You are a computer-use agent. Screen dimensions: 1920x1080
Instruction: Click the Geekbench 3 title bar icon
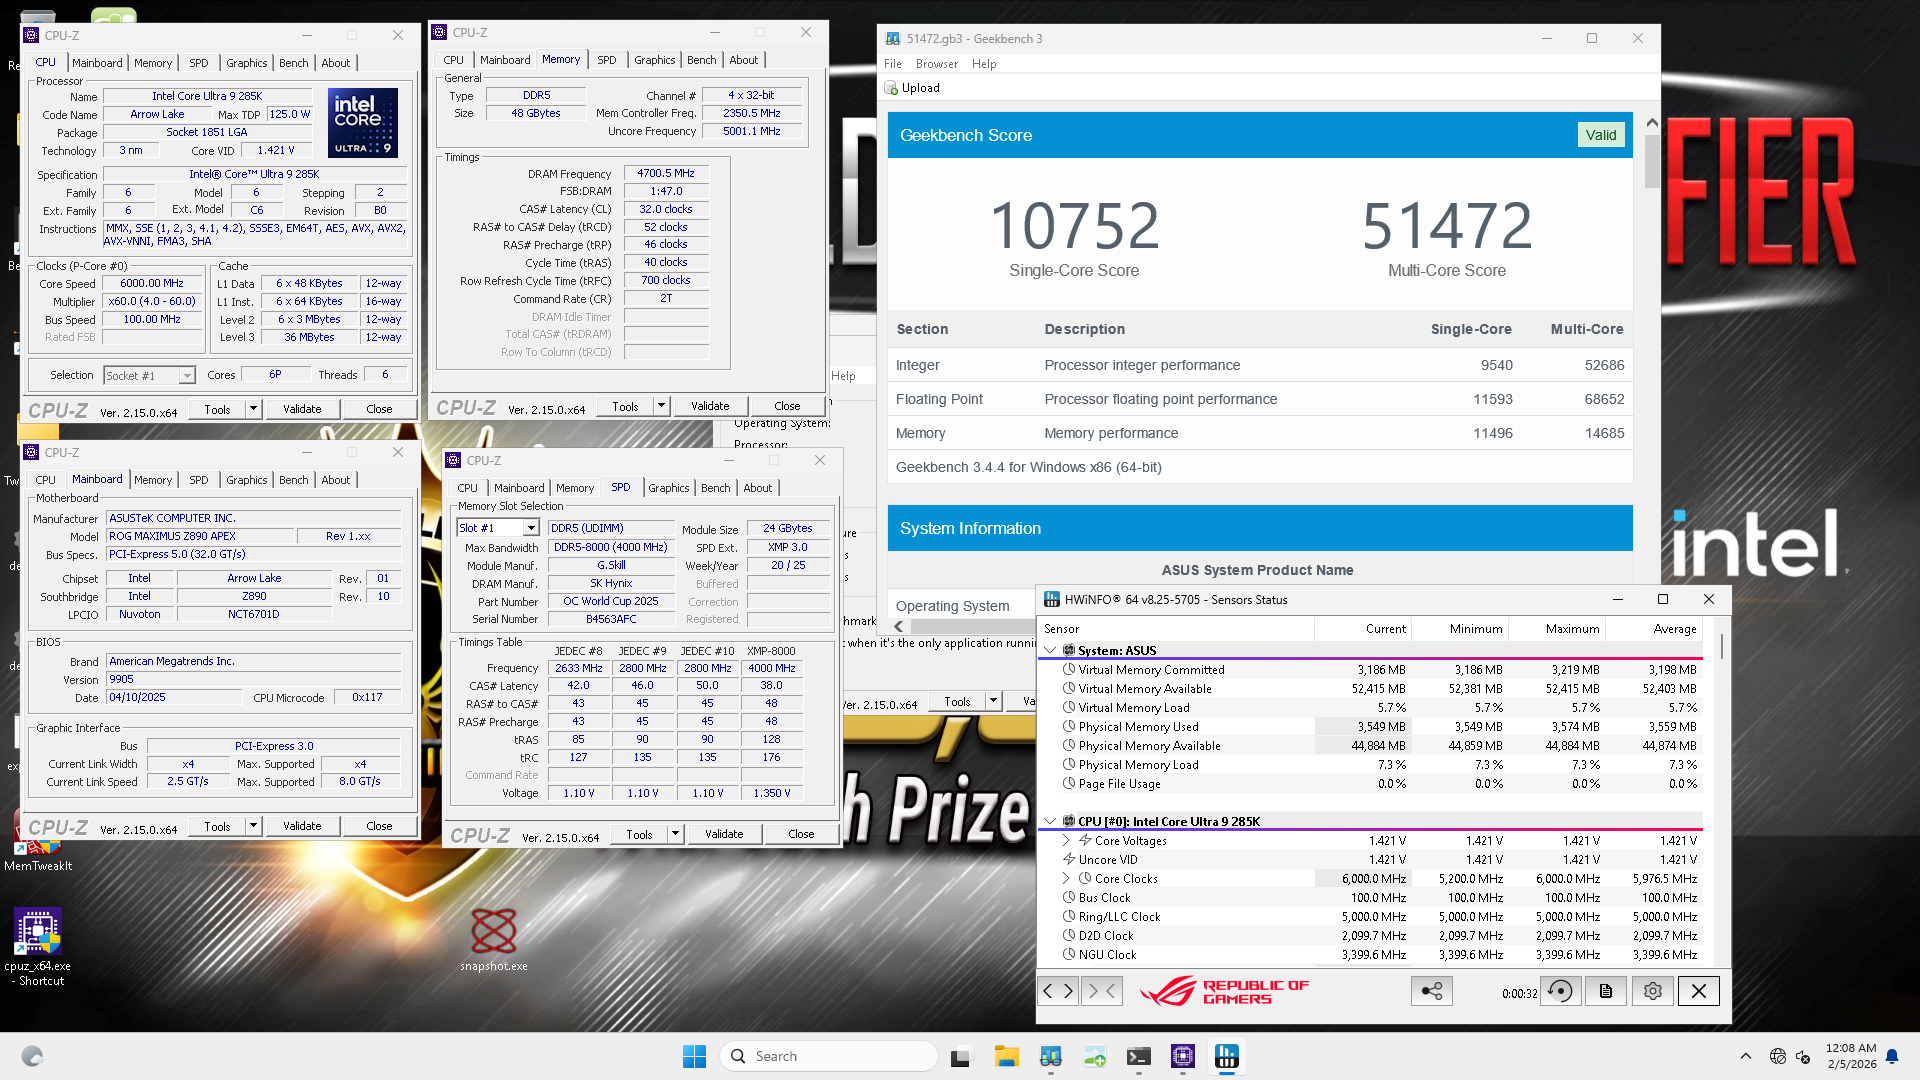point(893,39)
